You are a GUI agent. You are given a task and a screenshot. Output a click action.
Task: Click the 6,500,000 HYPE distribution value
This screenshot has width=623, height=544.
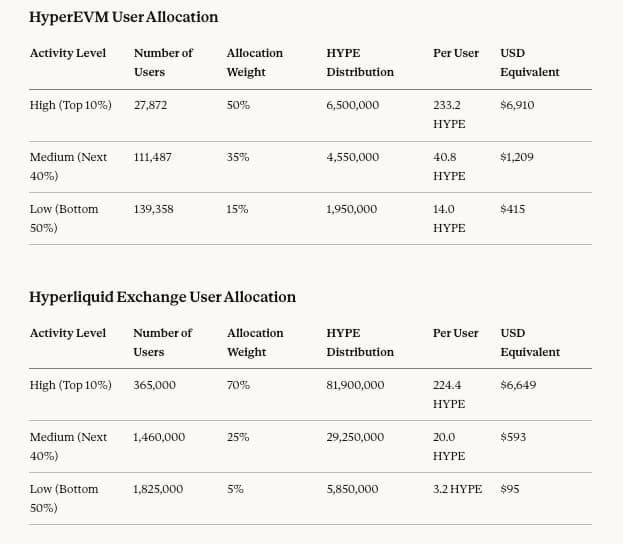352,105
